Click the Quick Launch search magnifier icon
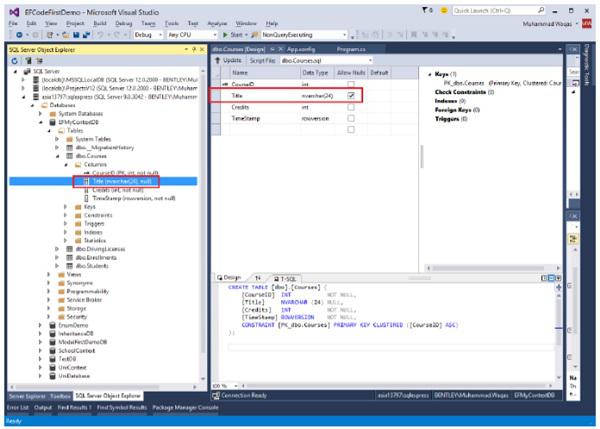This screenshot has width=600, height=429. coord(541,8)
